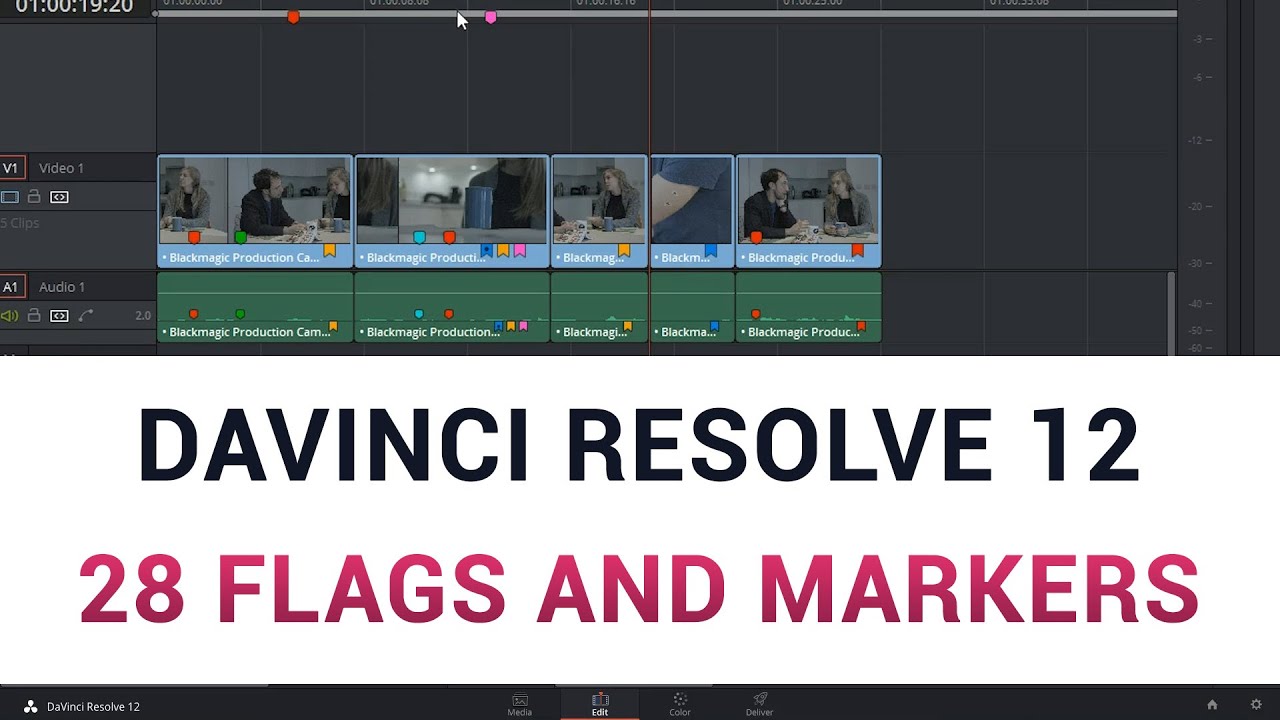Click the red marker on fifth video clip
This screenshot has height=720, width=1280.
click(x=756, y=237)
